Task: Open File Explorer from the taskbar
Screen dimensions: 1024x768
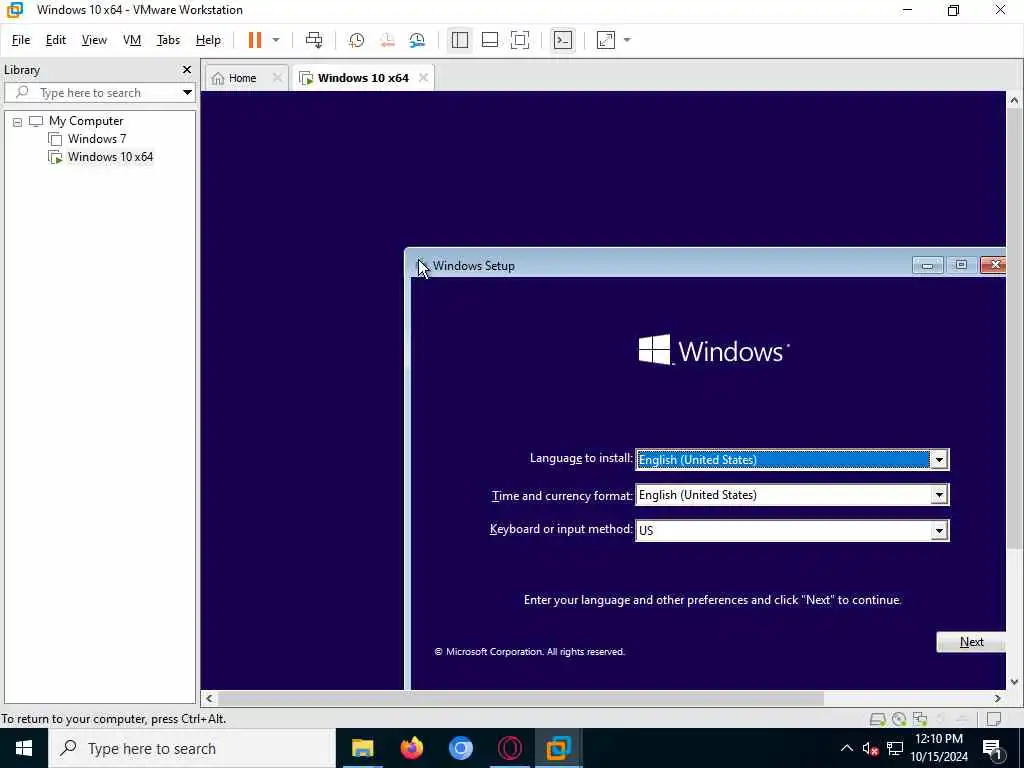Action: point(362,748)
